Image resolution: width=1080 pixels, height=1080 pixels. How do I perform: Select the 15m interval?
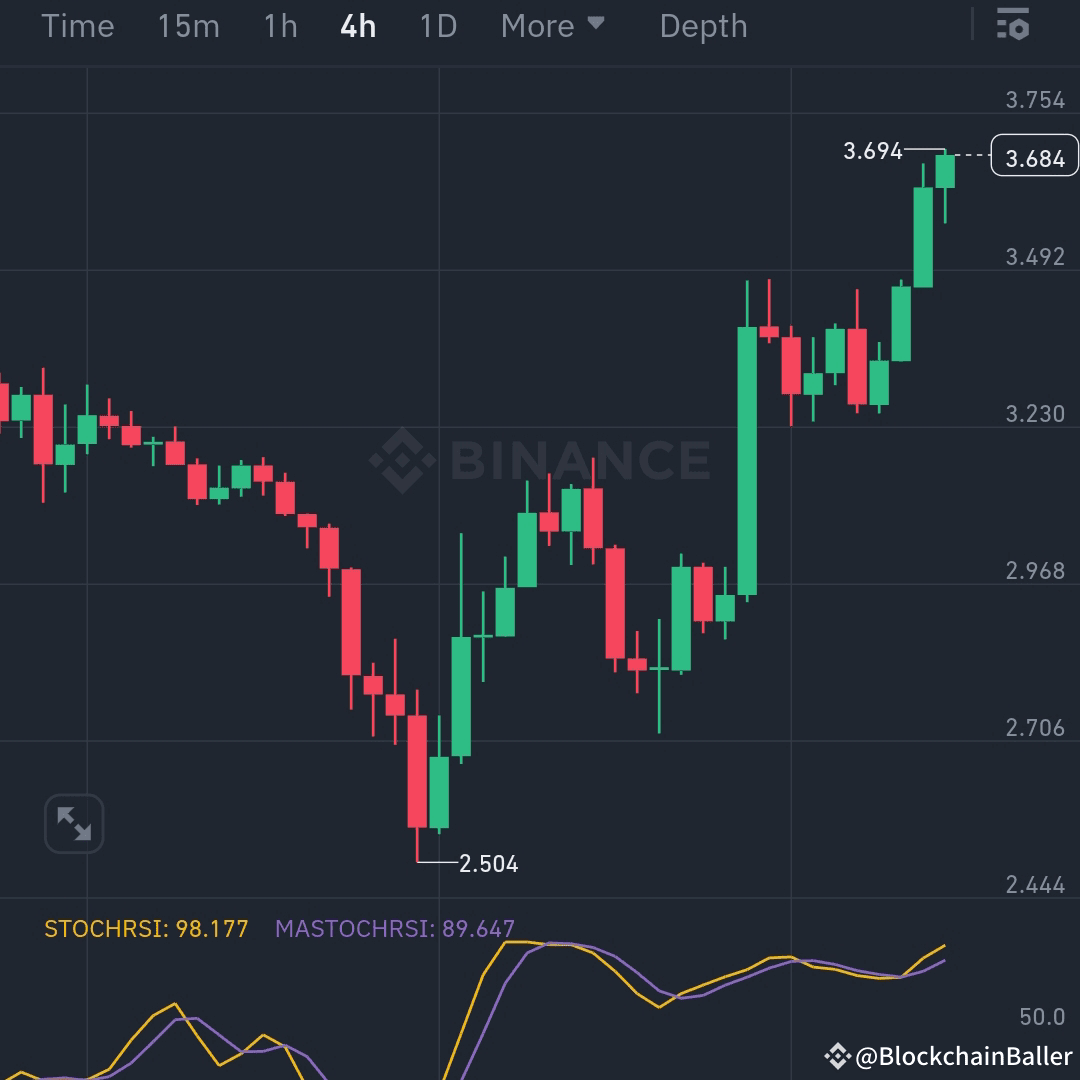(x=188, y=26)
